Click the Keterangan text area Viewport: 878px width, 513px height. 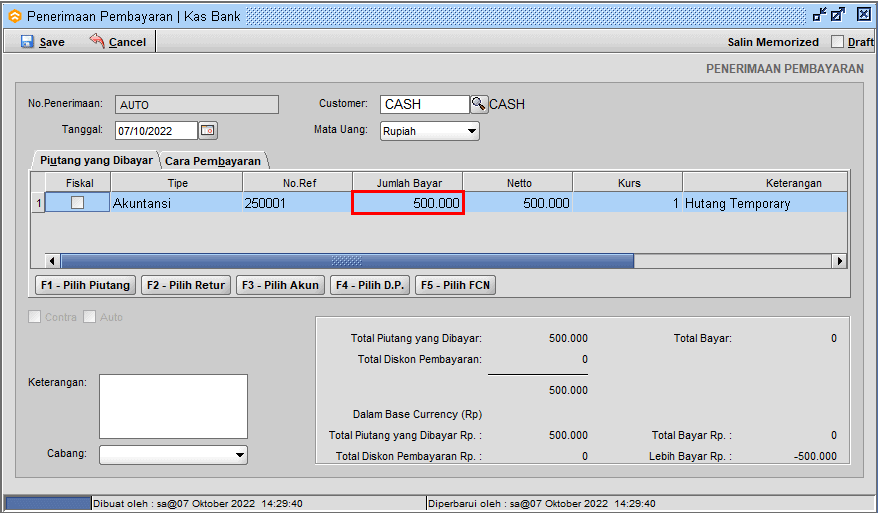pyautogui.click(x=173, y=406)
